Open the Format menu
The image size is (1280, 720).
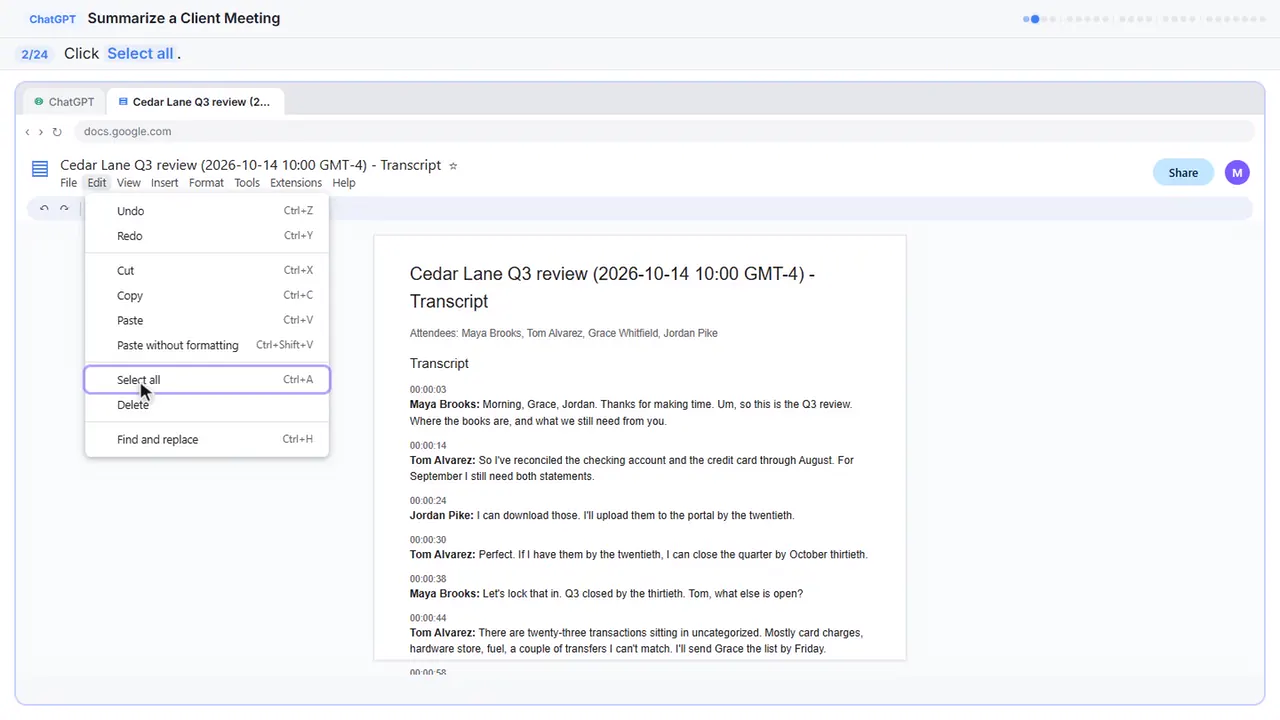206,183
